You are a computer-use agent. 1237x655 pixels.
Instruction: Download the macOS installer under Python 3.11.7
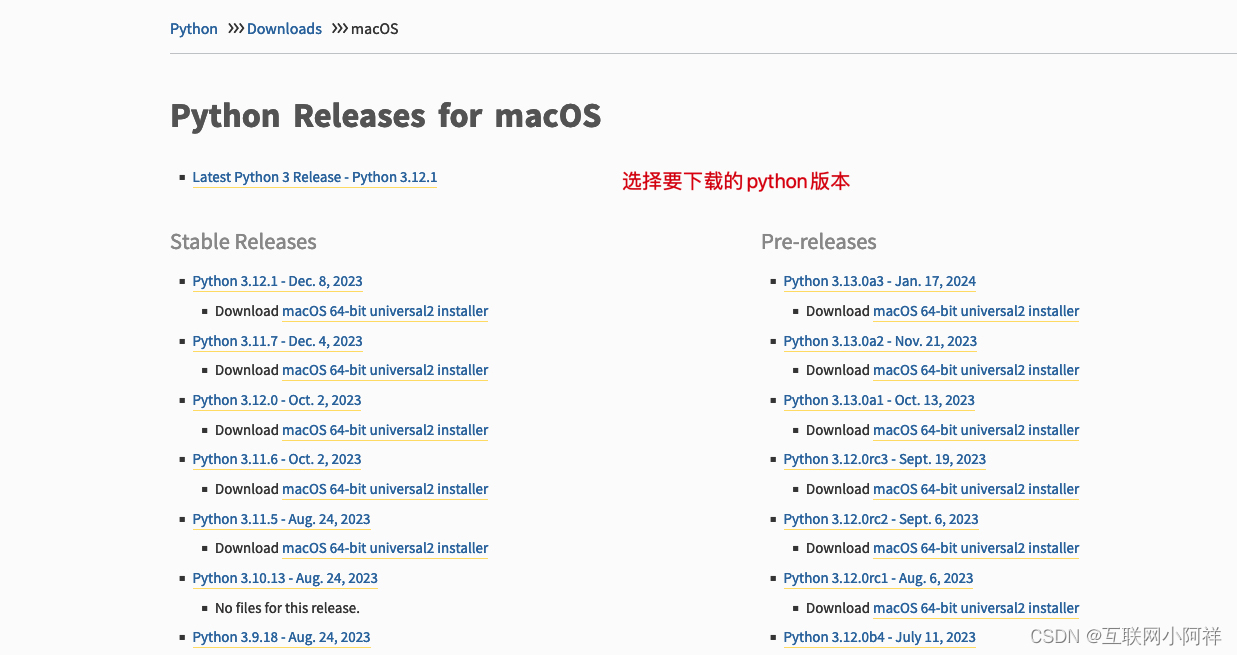pyautogui.click(x=385, y=370)
